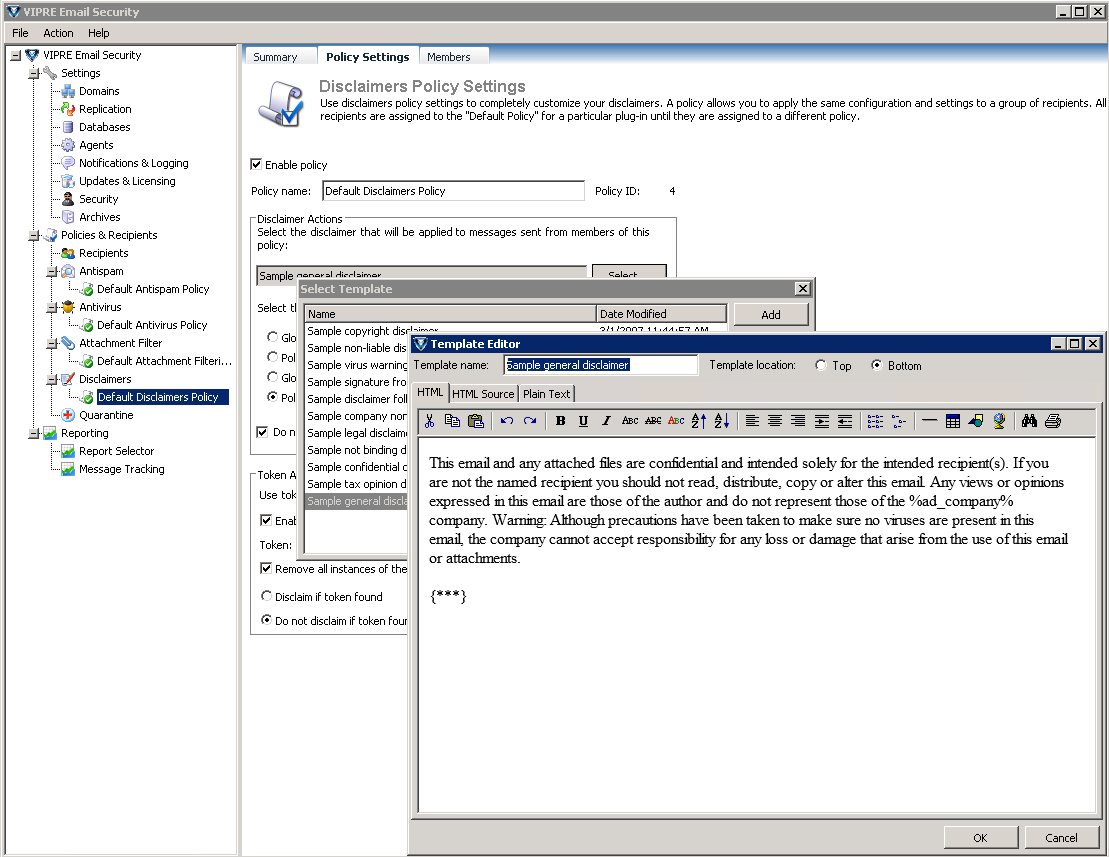Select Disclaim if token found
Image resolution: width=1109 pixels, height=857 pixels.
(266, 596)
